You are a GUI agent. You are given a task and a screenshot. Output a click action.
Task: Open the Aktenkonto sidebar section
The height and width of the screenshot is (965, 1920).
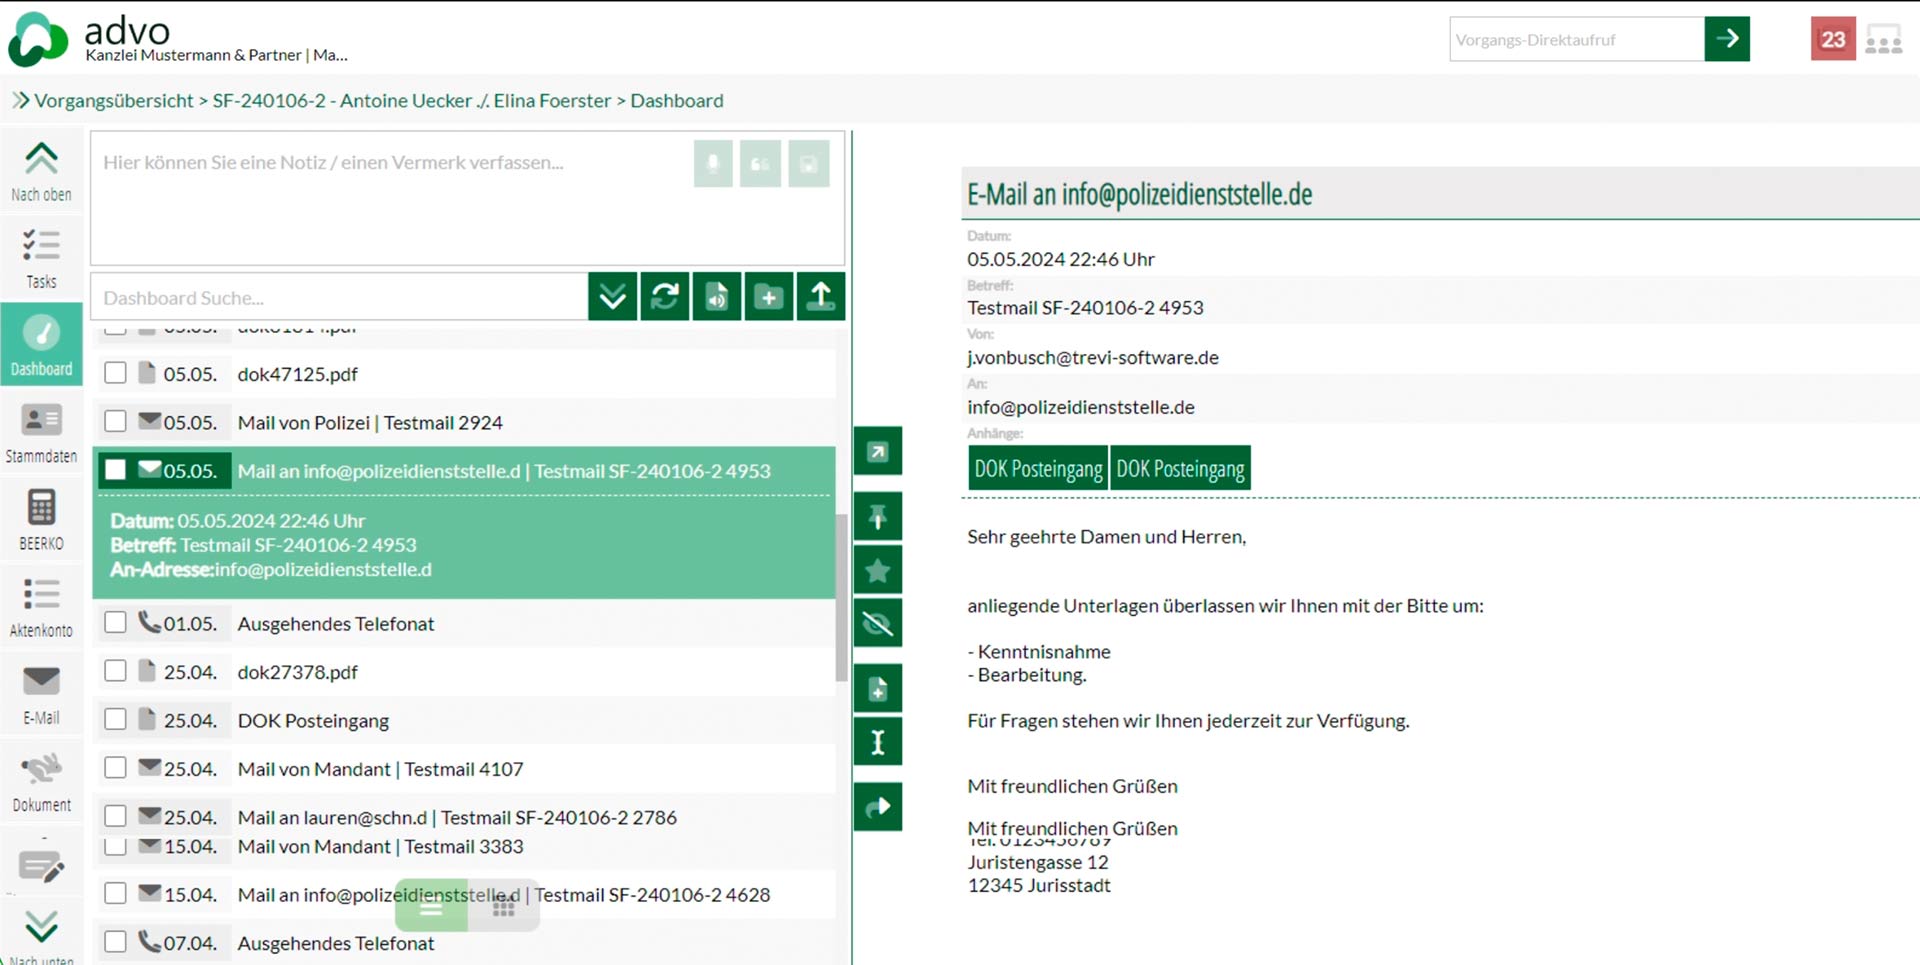pyautogui.click(x=41, y=607)
